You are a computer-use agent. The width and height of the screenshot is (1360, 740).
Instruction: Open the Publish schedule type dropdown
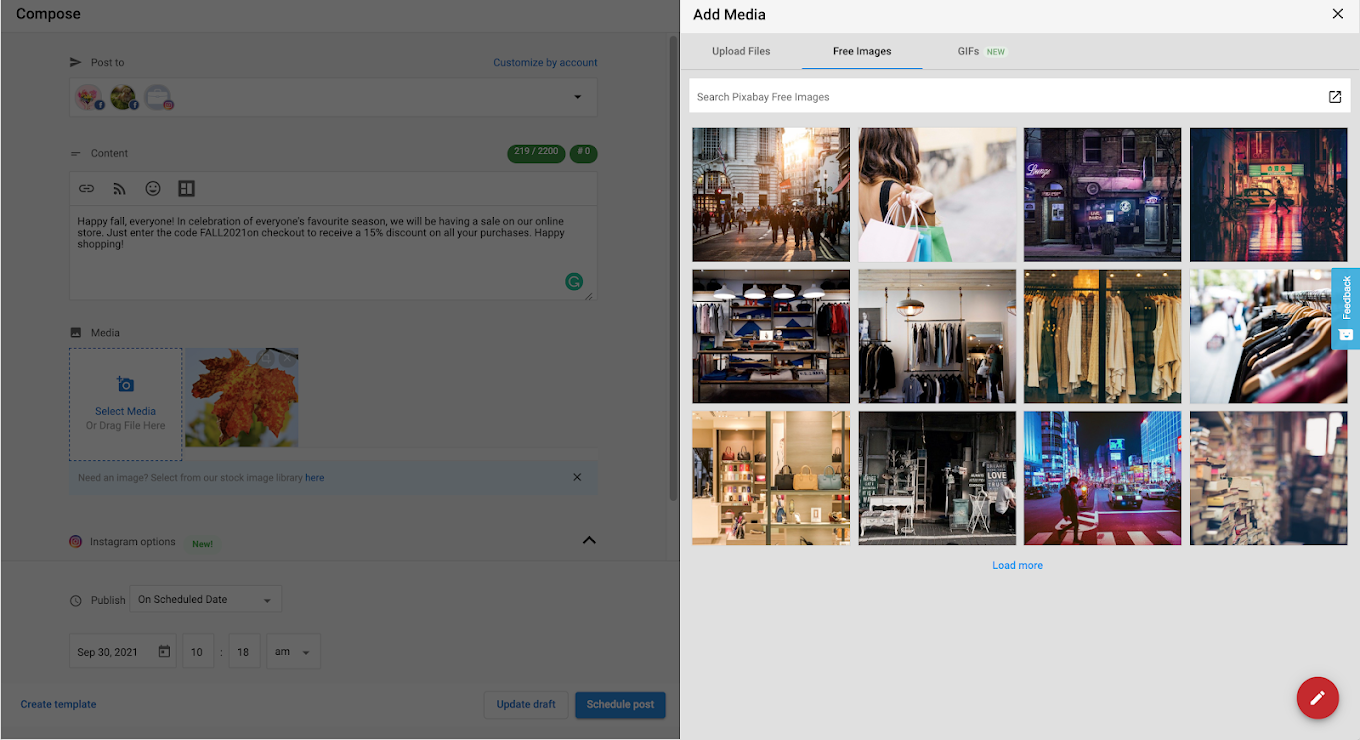click(x=205, y=600)
